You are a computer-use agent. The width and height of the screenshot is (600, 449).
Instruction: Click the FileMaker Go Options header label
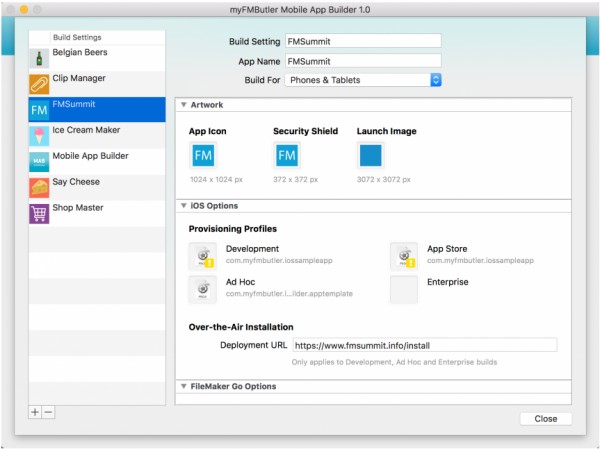233,387
